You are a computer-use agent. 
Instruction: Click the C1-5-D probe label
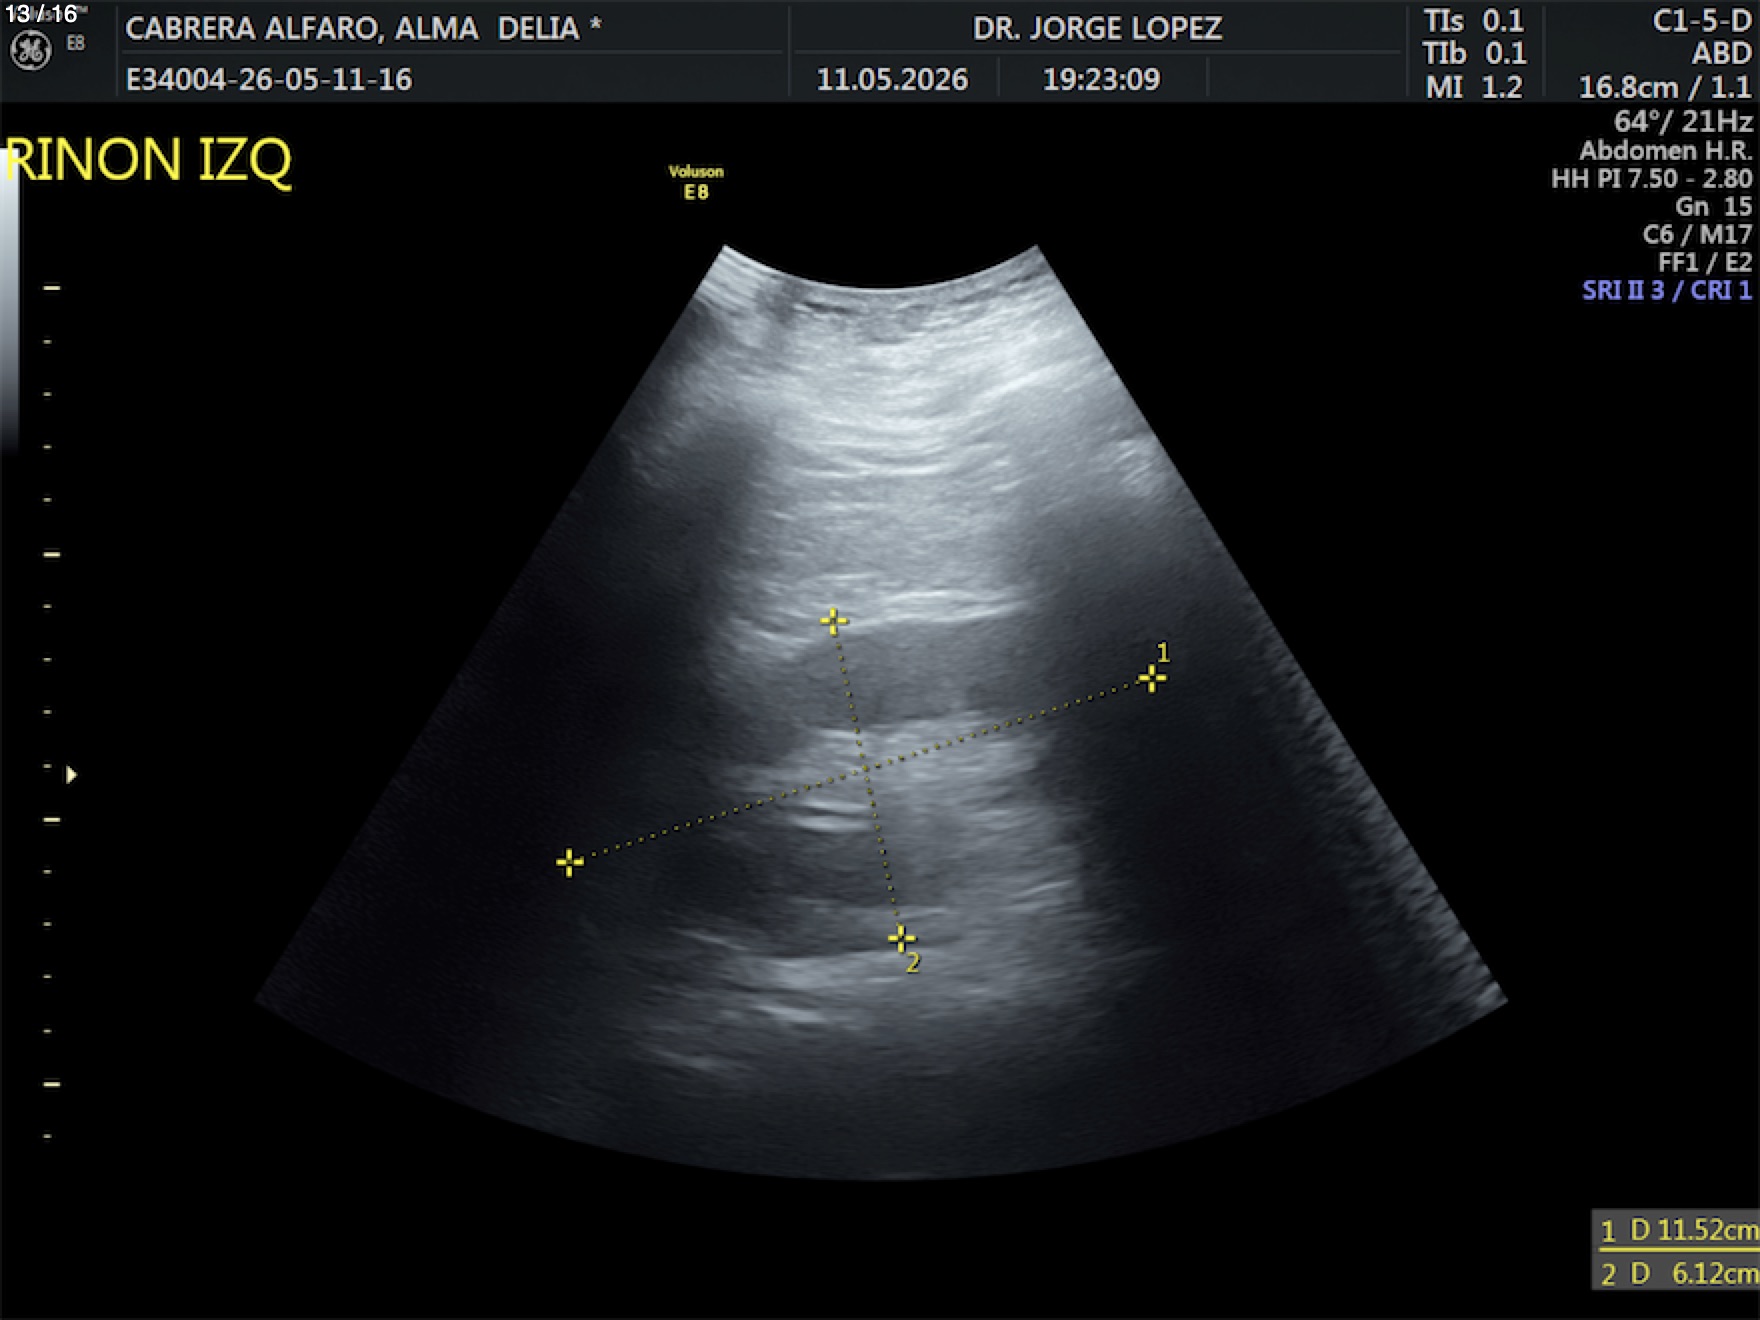click(1702, 21)
